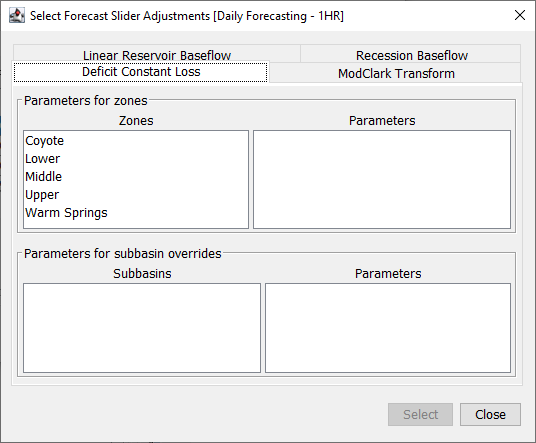Click the Subbasins column heading
This screenshot has width=536, height=443.
pyautogui.click(x=142, y=273)
